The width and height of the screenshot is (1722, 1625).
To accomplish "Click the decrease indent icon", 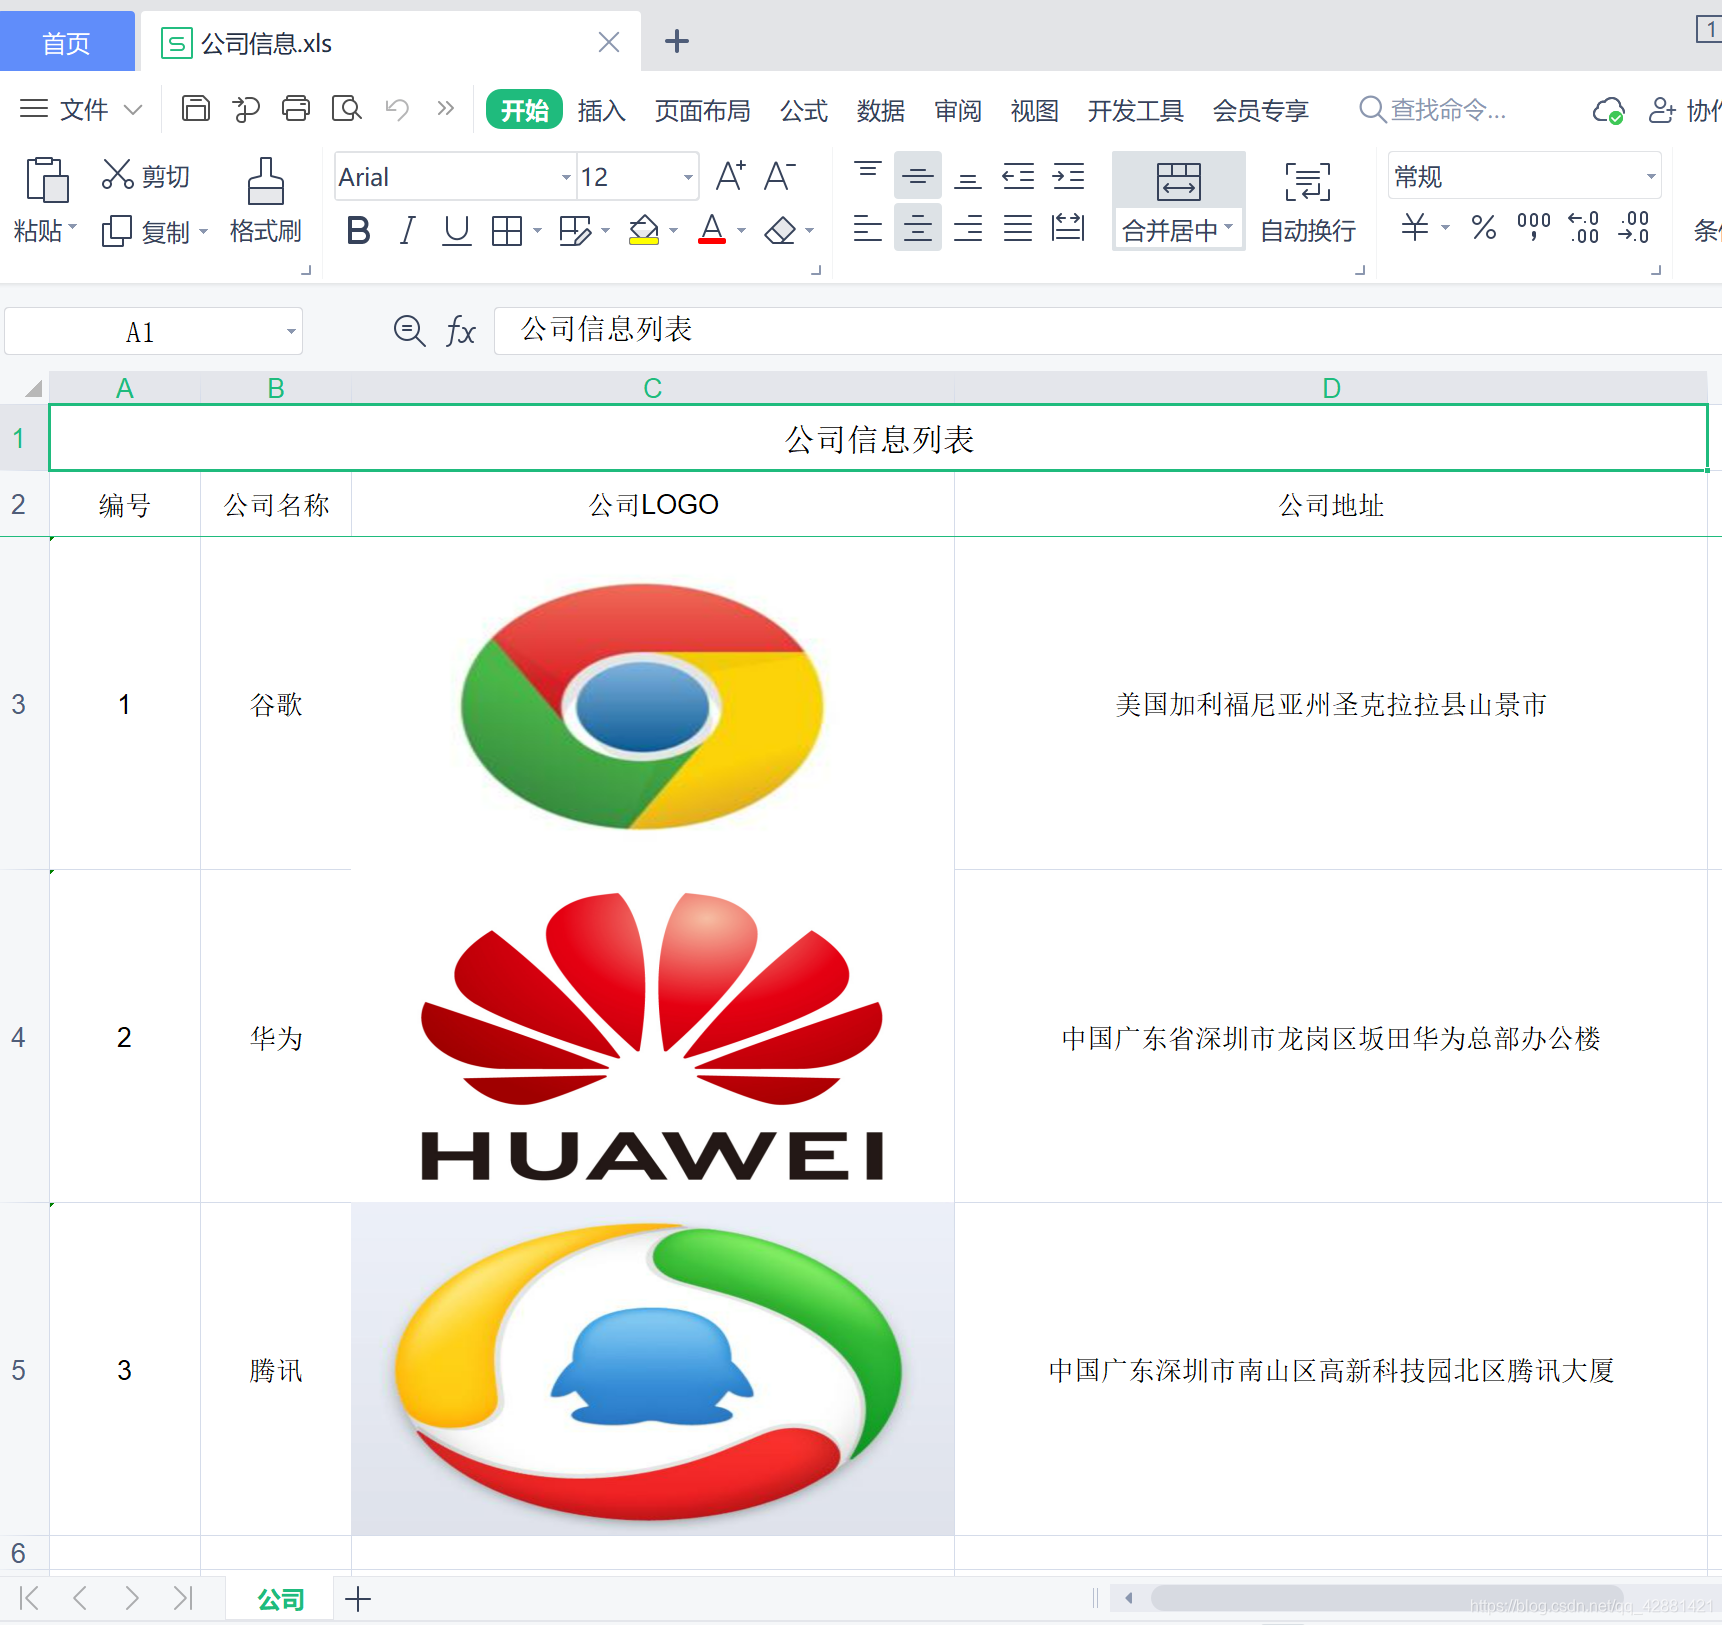I will click(1018, 176).
